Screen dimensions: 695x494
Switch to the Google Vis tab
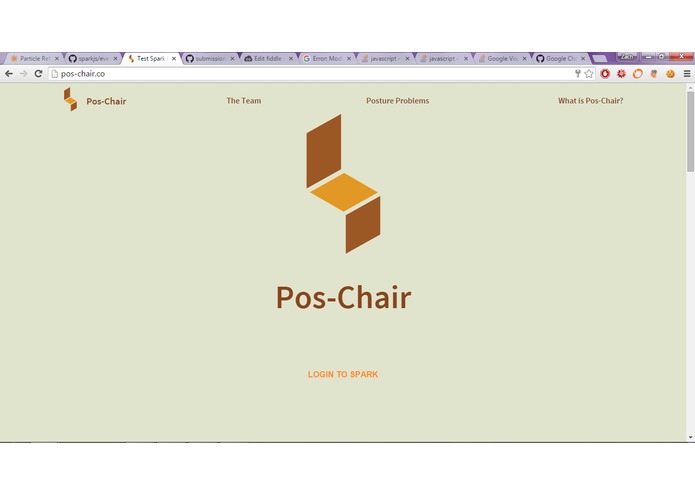point(502,58)
